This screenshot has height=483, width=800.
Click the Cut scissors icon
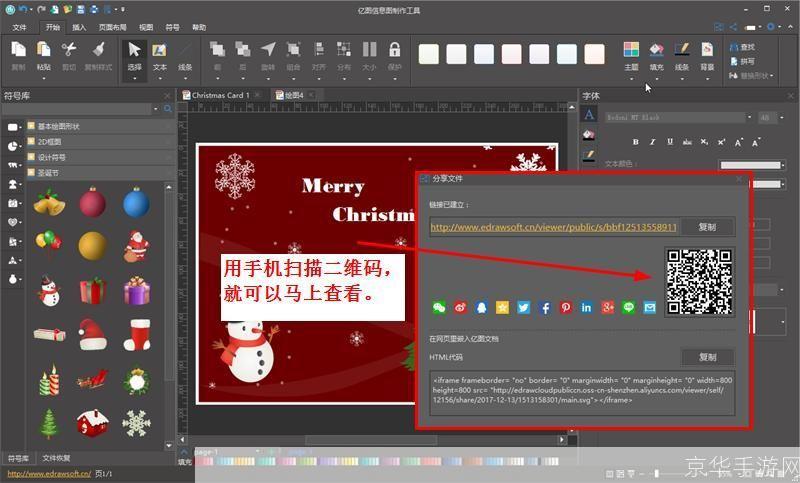69,49
